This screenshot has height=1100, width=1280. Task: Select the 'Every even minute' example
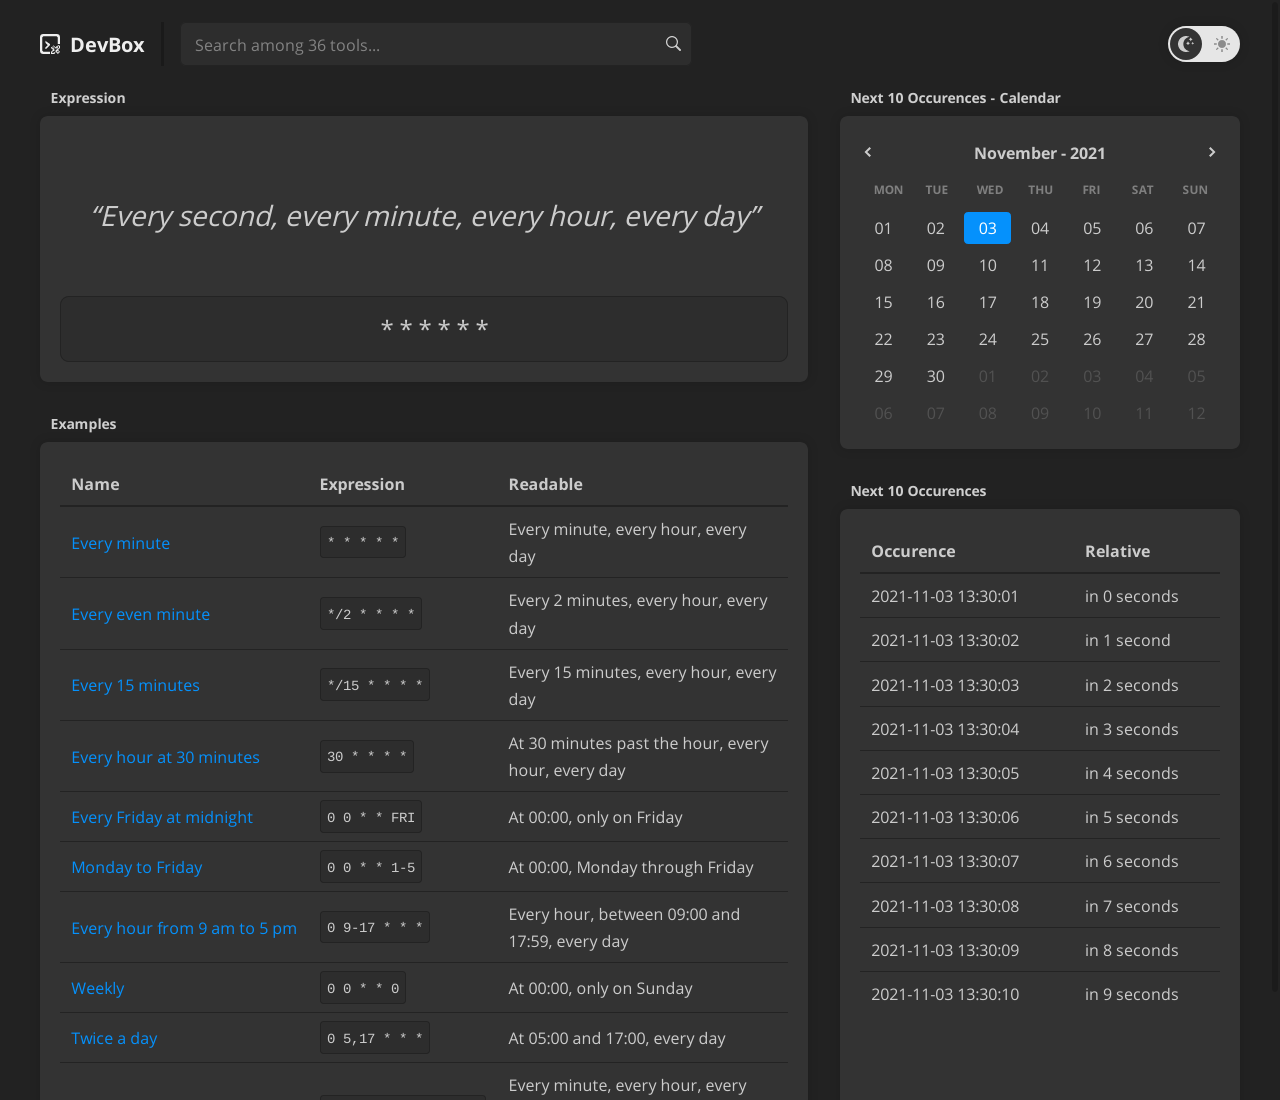tap(141, 614)
